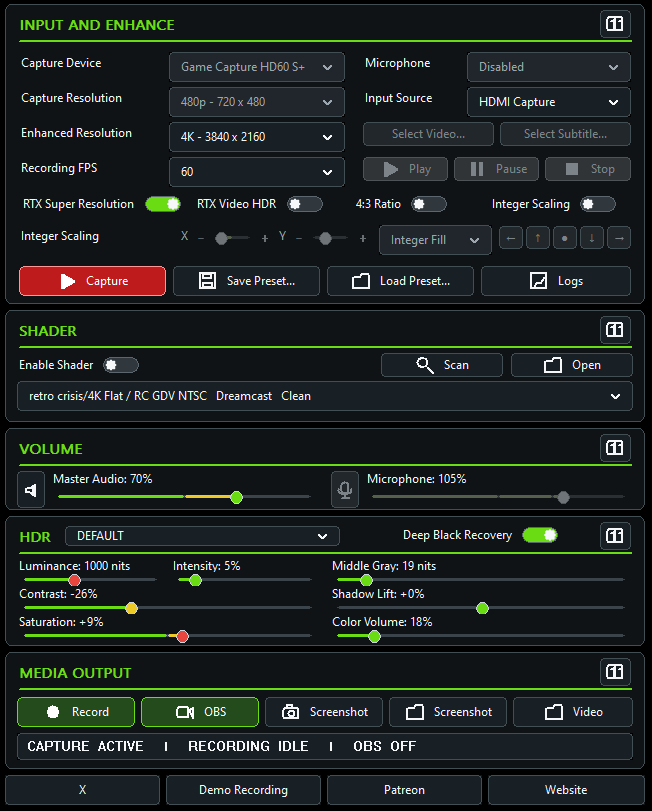
Task: Click the Media Output panel layout icon
Action: (x=615, y=672)
